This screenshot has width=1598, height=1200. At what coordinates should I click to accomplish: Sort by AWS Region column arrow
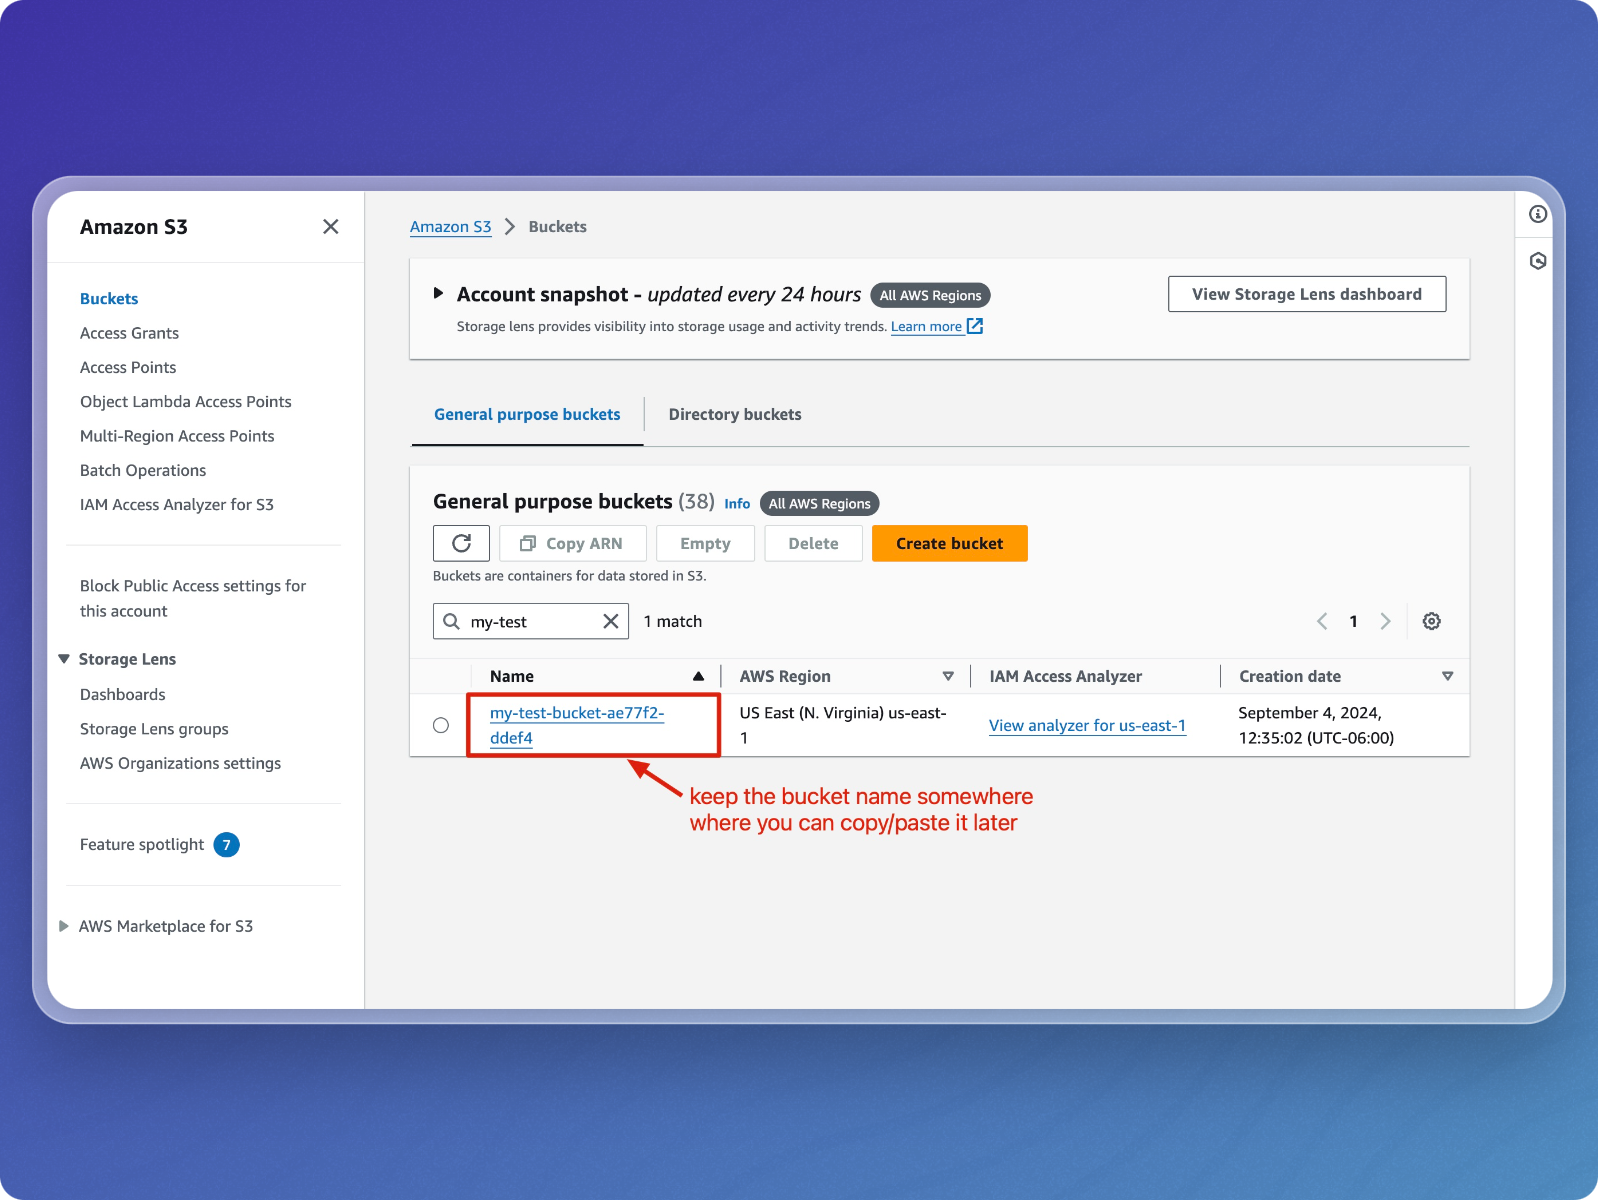(948, 676)
